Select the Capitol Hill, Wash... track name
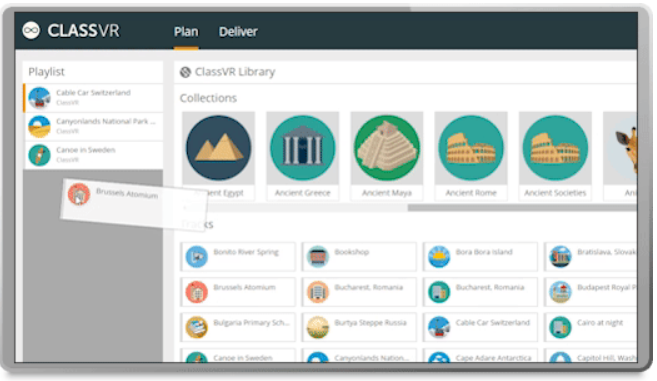Screen dimensions: 657x381 point(607,358)
